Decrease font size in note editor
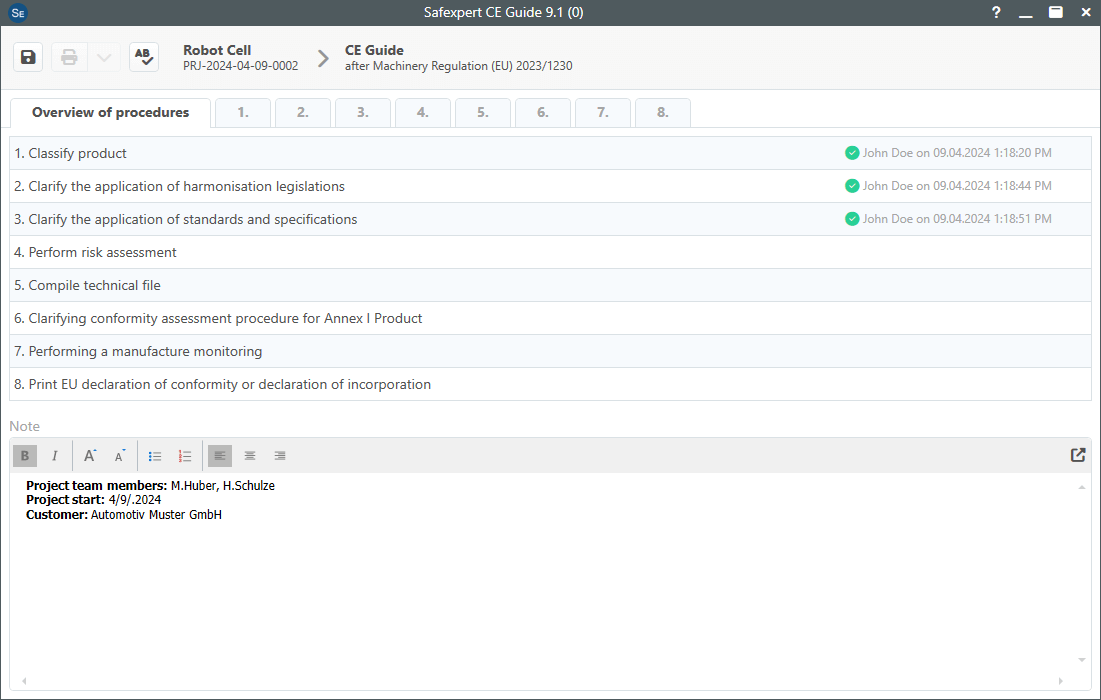This screenshot has width=1101, height=700. (119, 456)
